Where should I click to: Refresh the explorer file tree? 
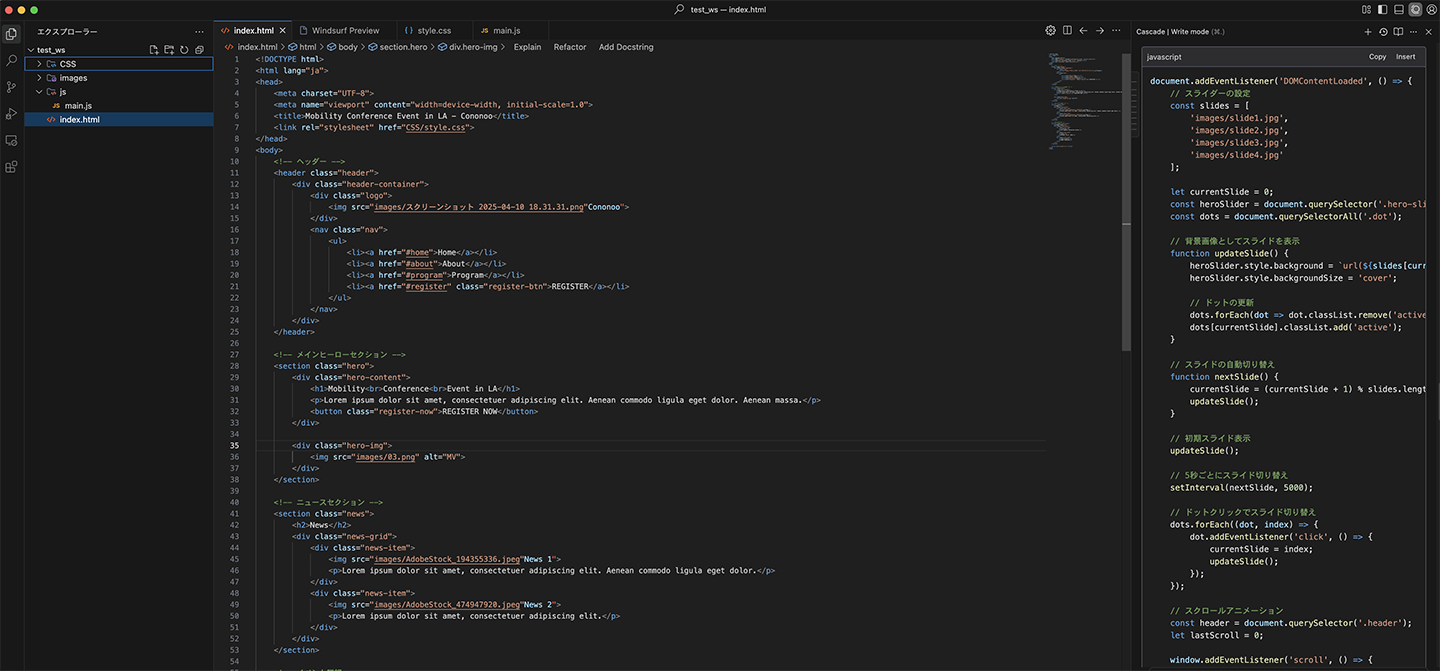coord(184,50)
